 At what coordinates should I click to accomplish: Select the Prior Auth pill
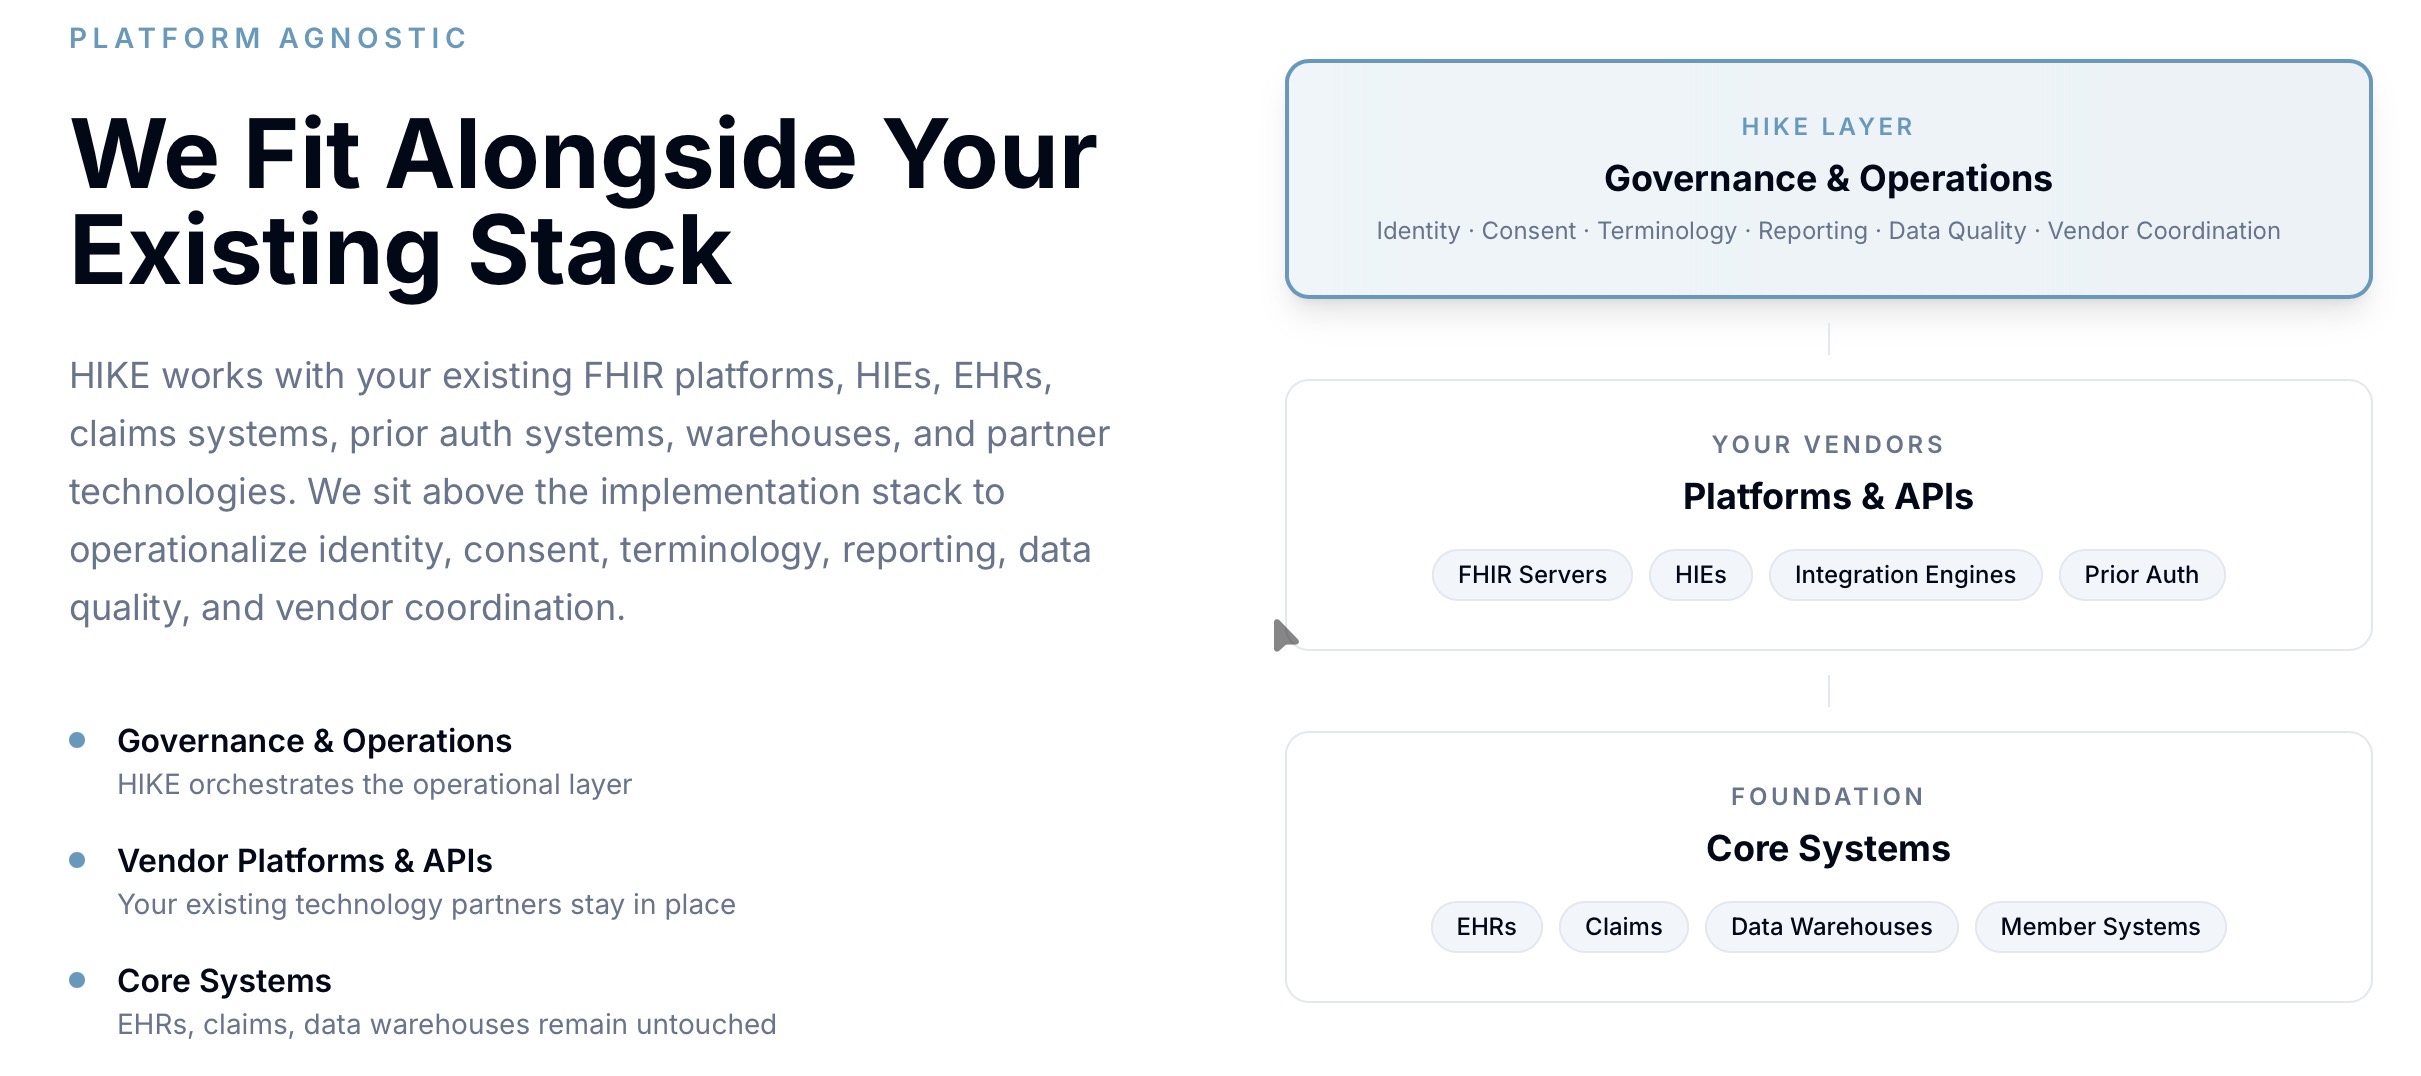click(2141, 575)
